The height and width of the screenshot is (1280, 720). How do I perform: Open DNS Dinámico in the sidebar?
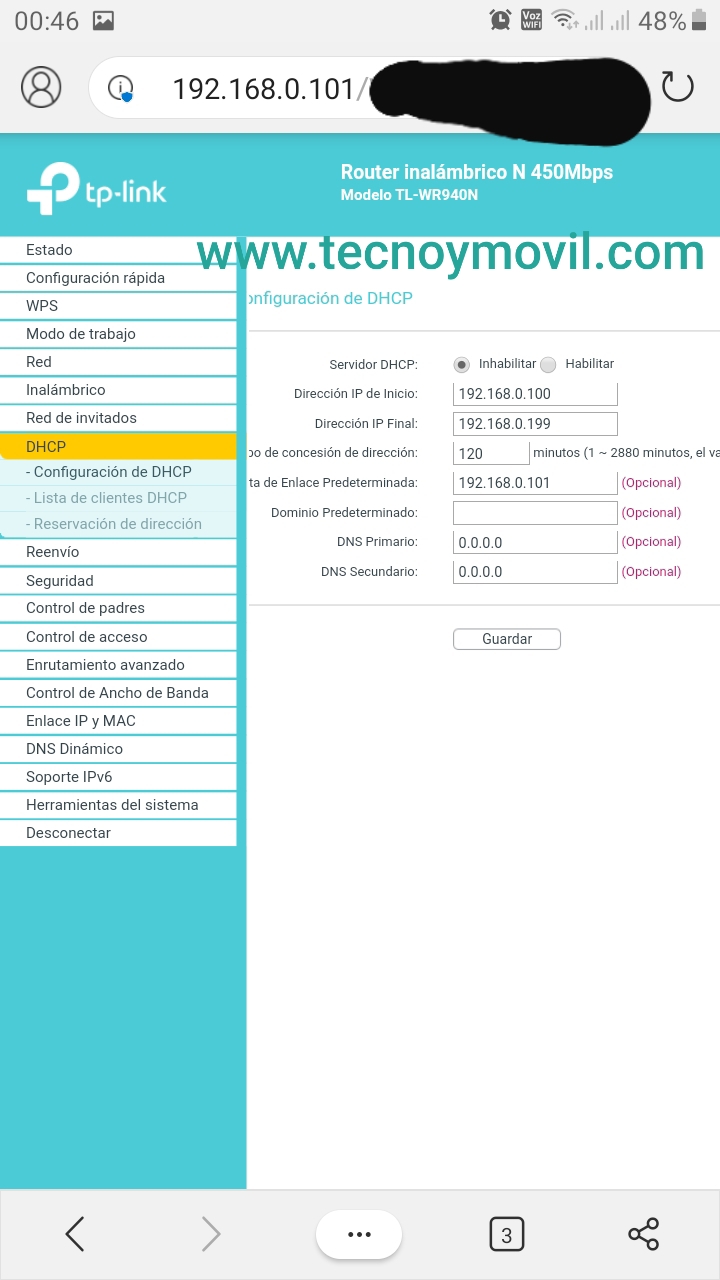coord(118,749)
